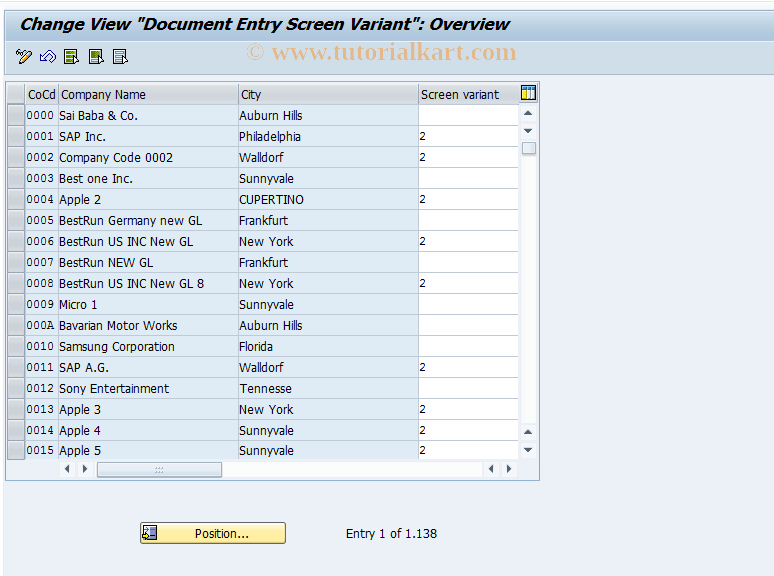Click screen variant field for Best one Inc.
Screen dimensions: 774x576
pyautogui.click(x=468, y=178)
